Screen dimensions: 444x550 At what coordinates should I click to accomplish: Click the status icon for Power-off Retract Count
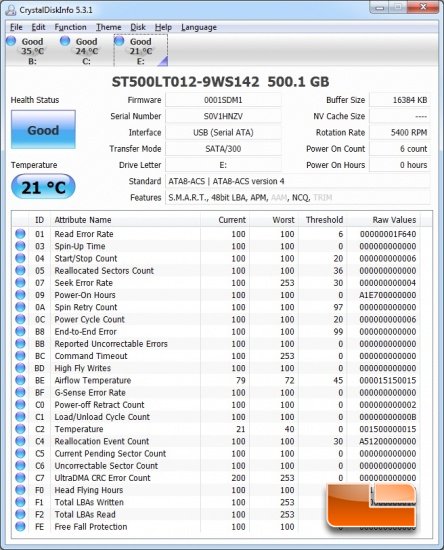(20, 404)
